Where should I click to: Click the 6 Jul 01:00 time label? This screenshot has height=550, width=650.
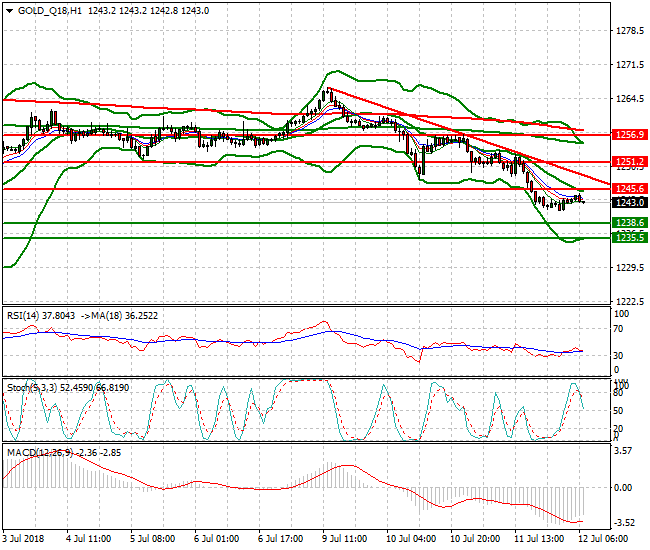click(216, 539)
